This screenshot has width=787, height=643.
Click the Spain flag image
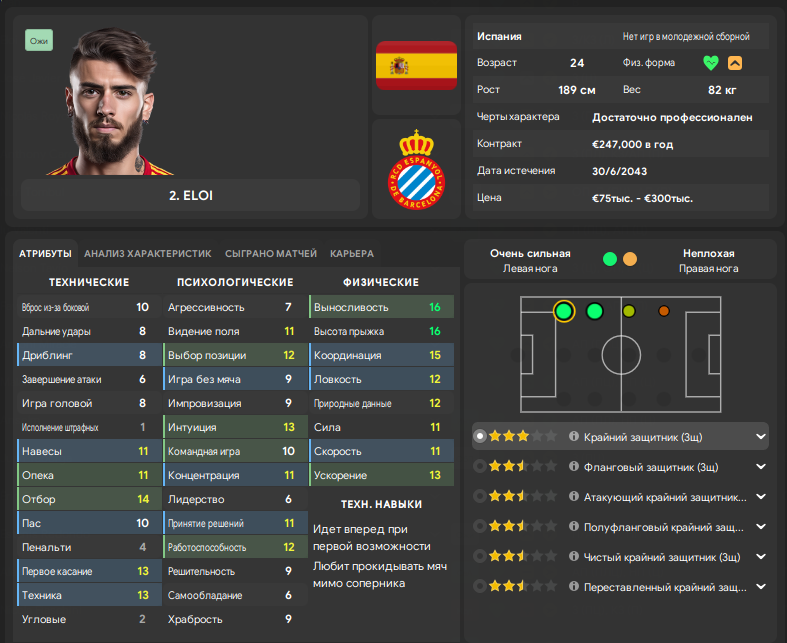click(x=416, y=65)
